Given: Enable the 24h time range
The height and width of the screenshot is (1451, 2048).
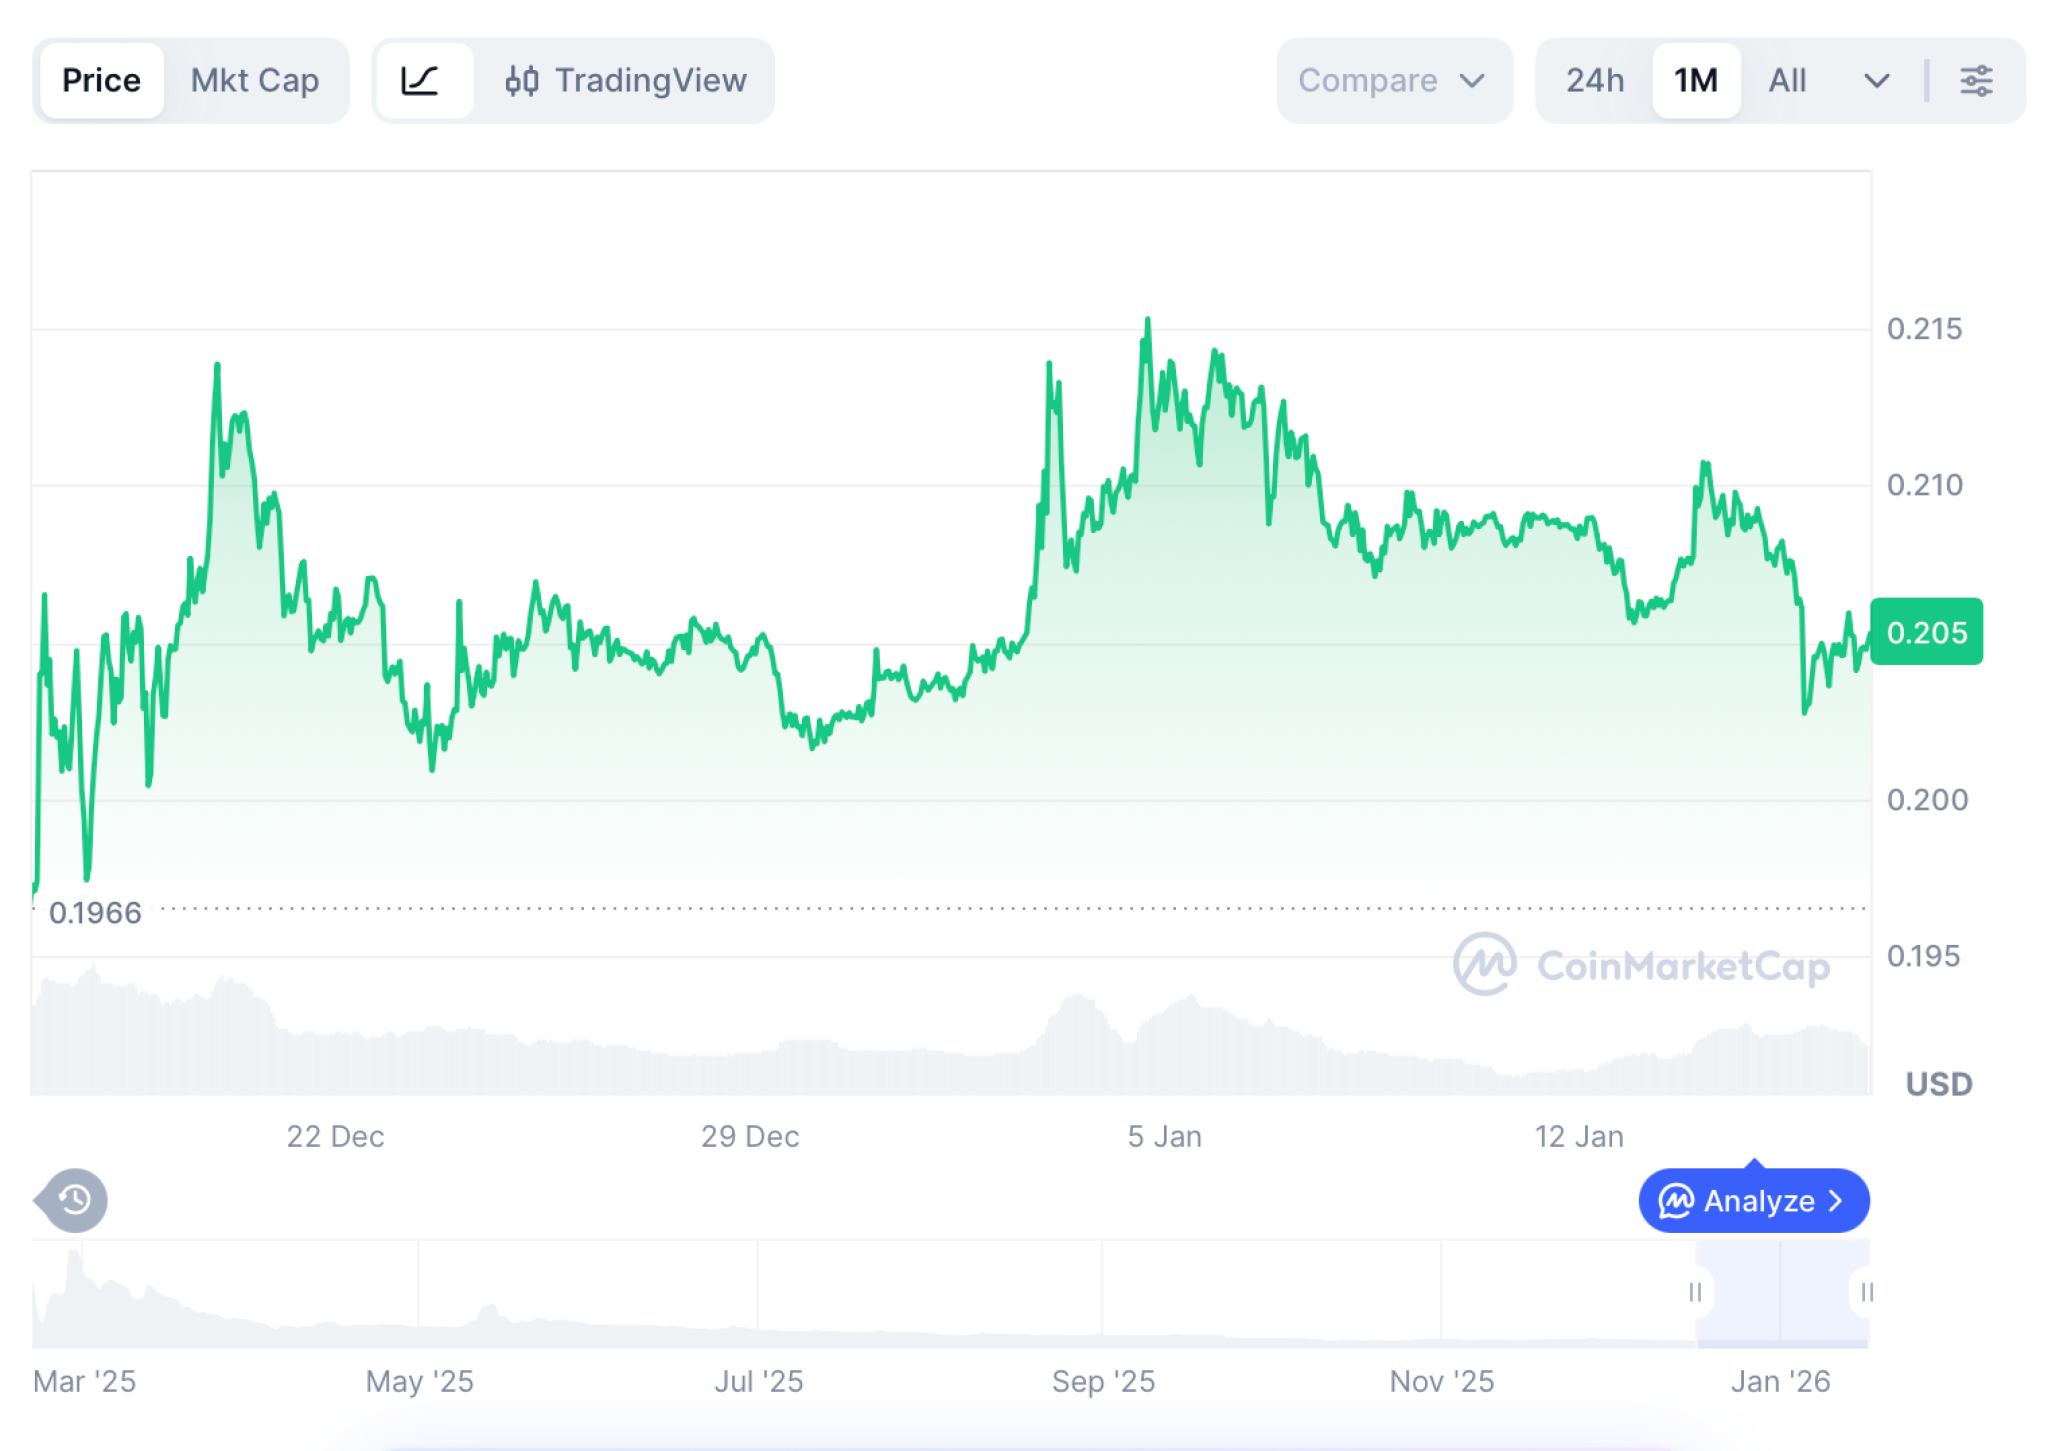Looking at the screenshot, I should [x=1593, y=80].
